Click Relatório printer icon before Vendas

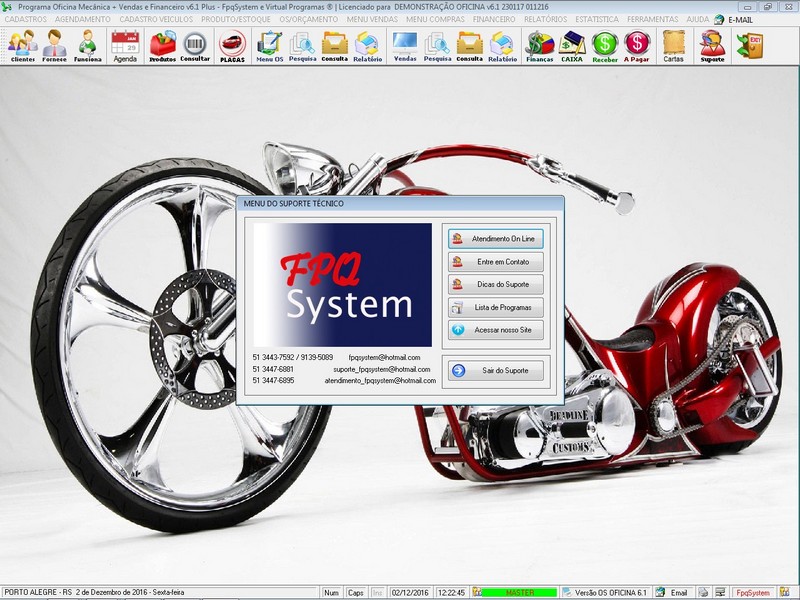(367, 46)
